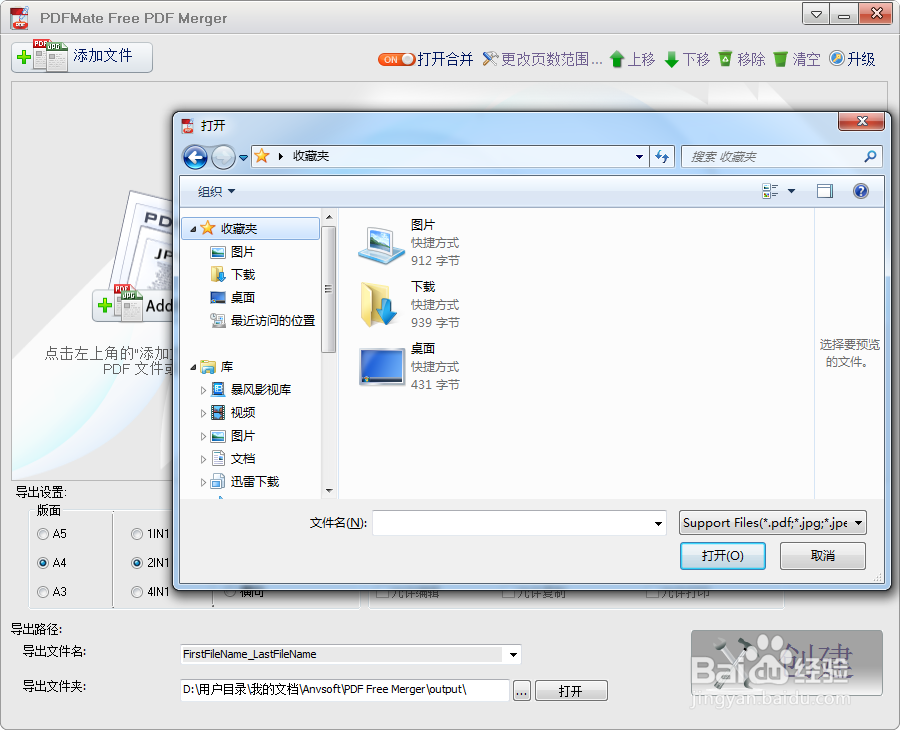Click the blue help question icon
This screenshot has width=900, height=730.
click(x=860, y=191)
